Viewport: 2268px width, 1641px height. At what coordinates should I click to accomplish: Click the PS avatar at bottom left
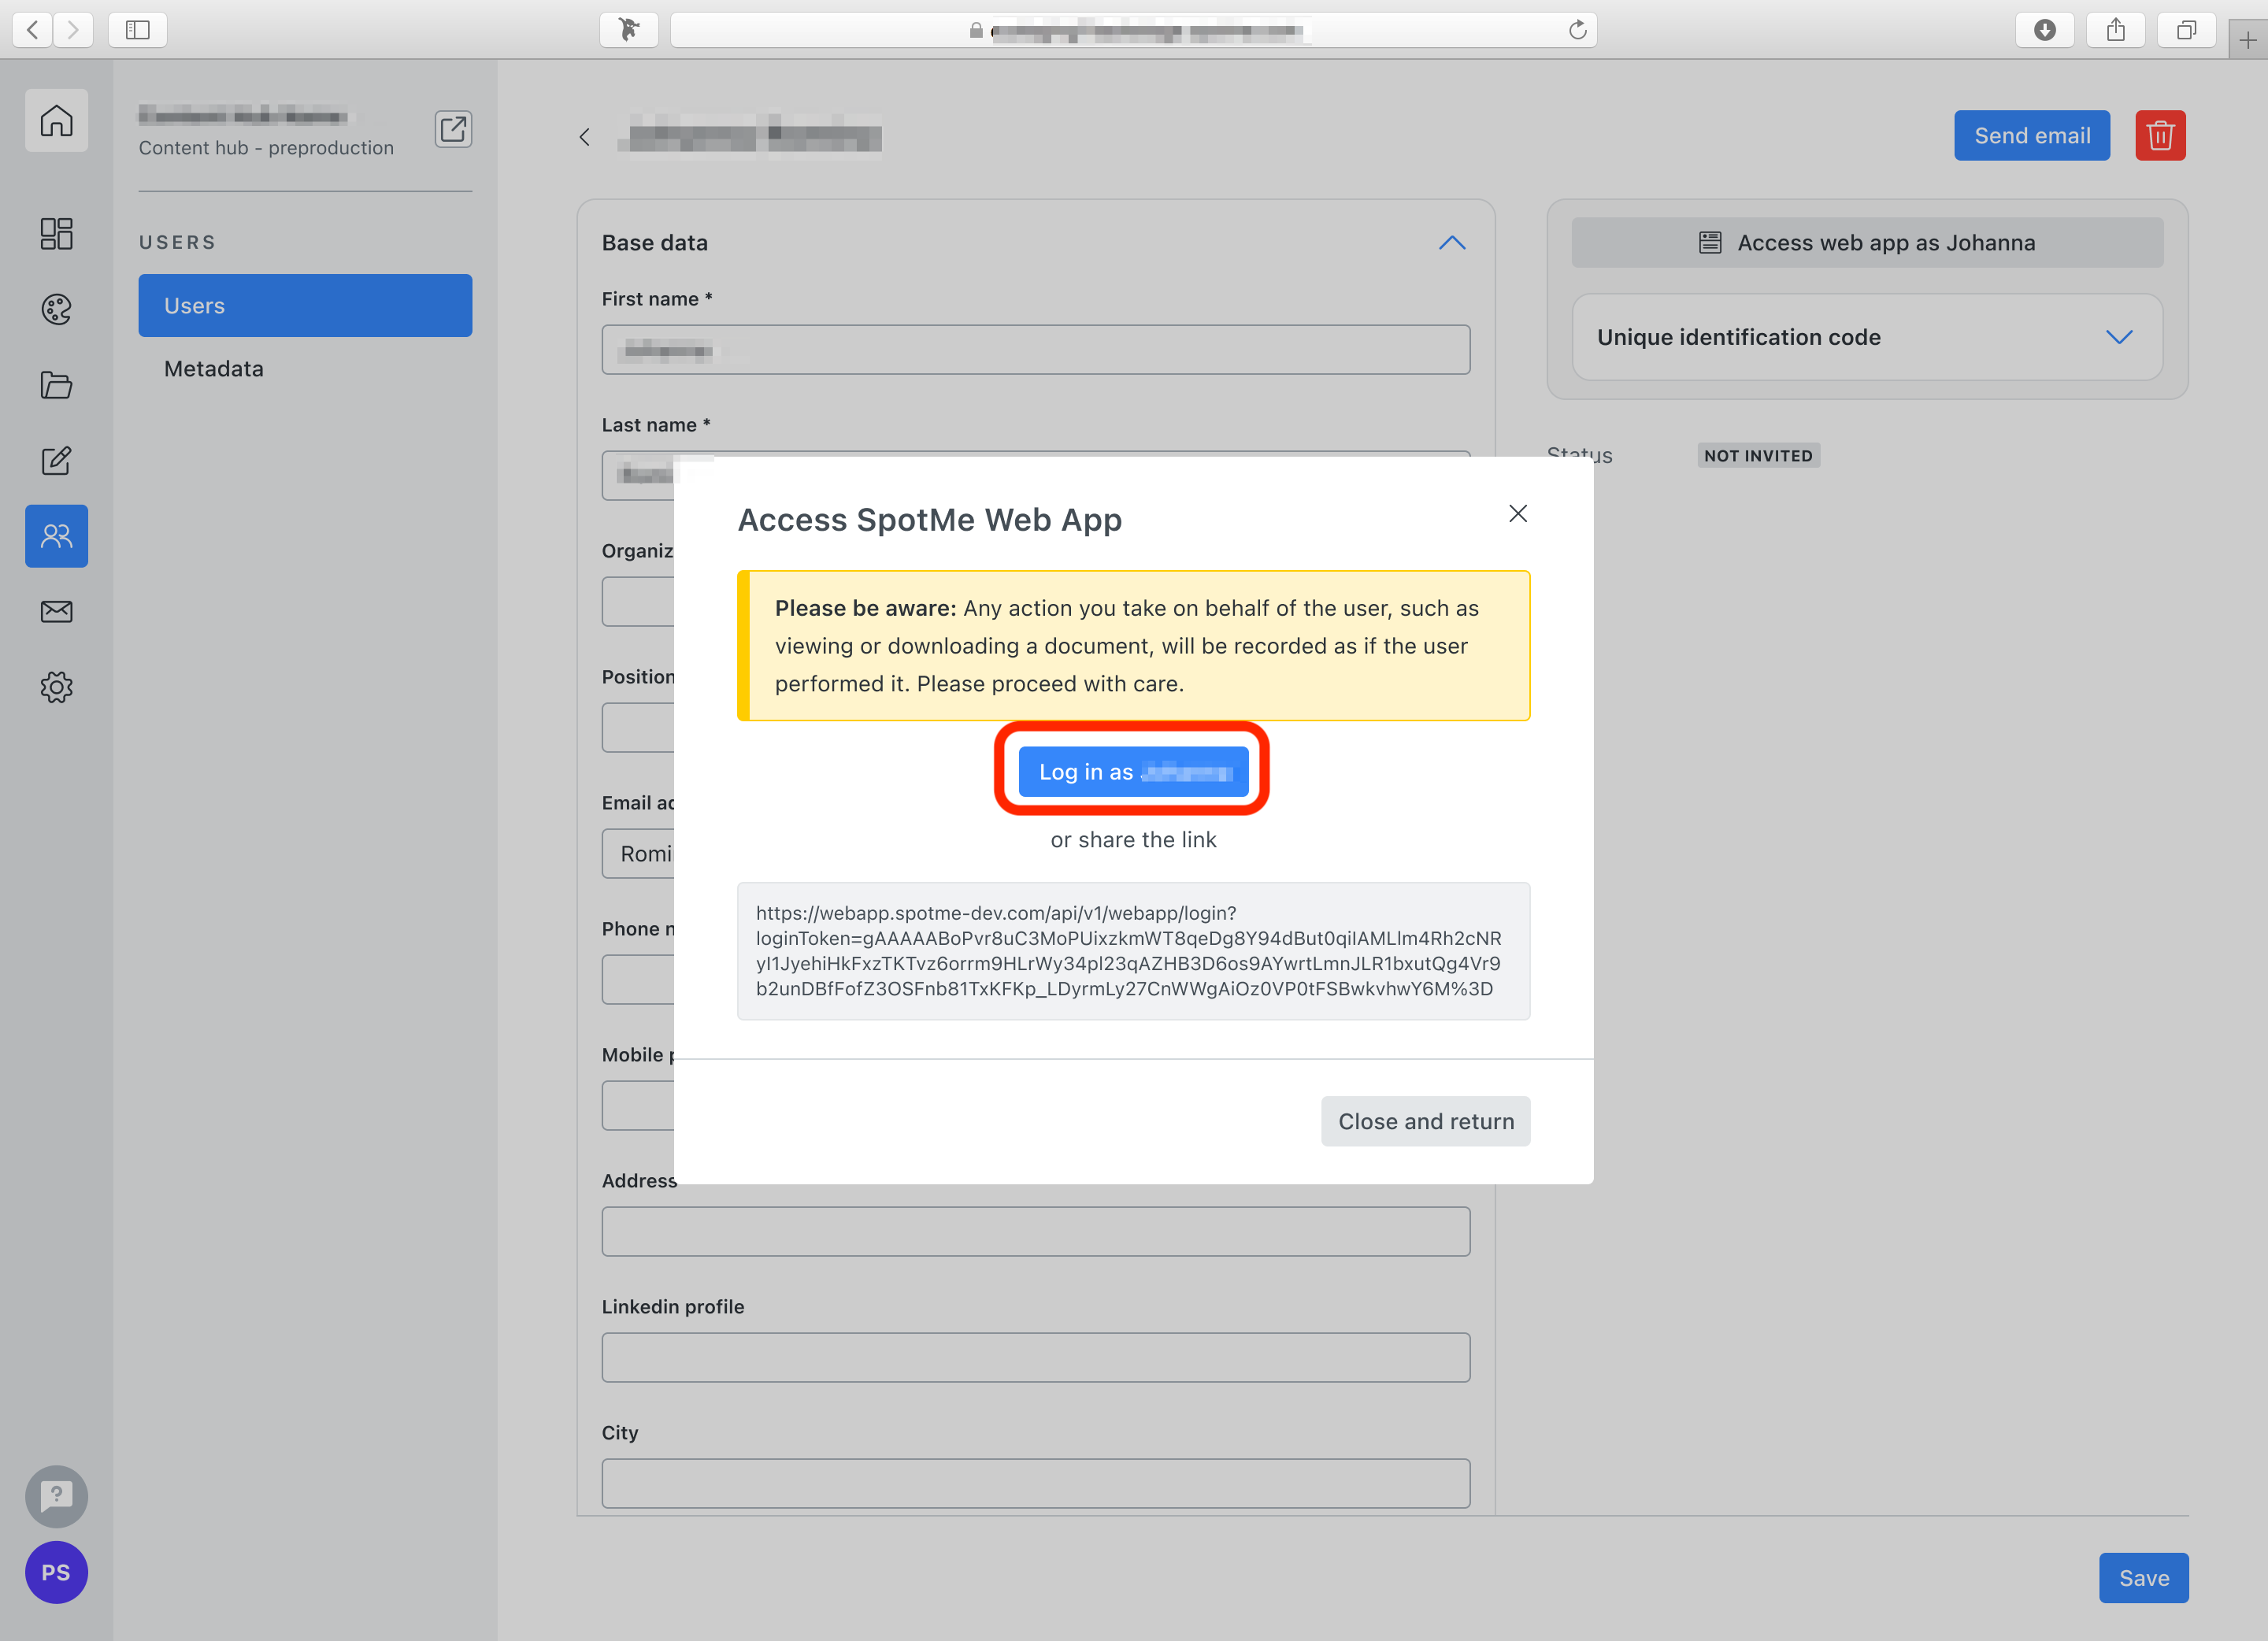click(56, 1572)
